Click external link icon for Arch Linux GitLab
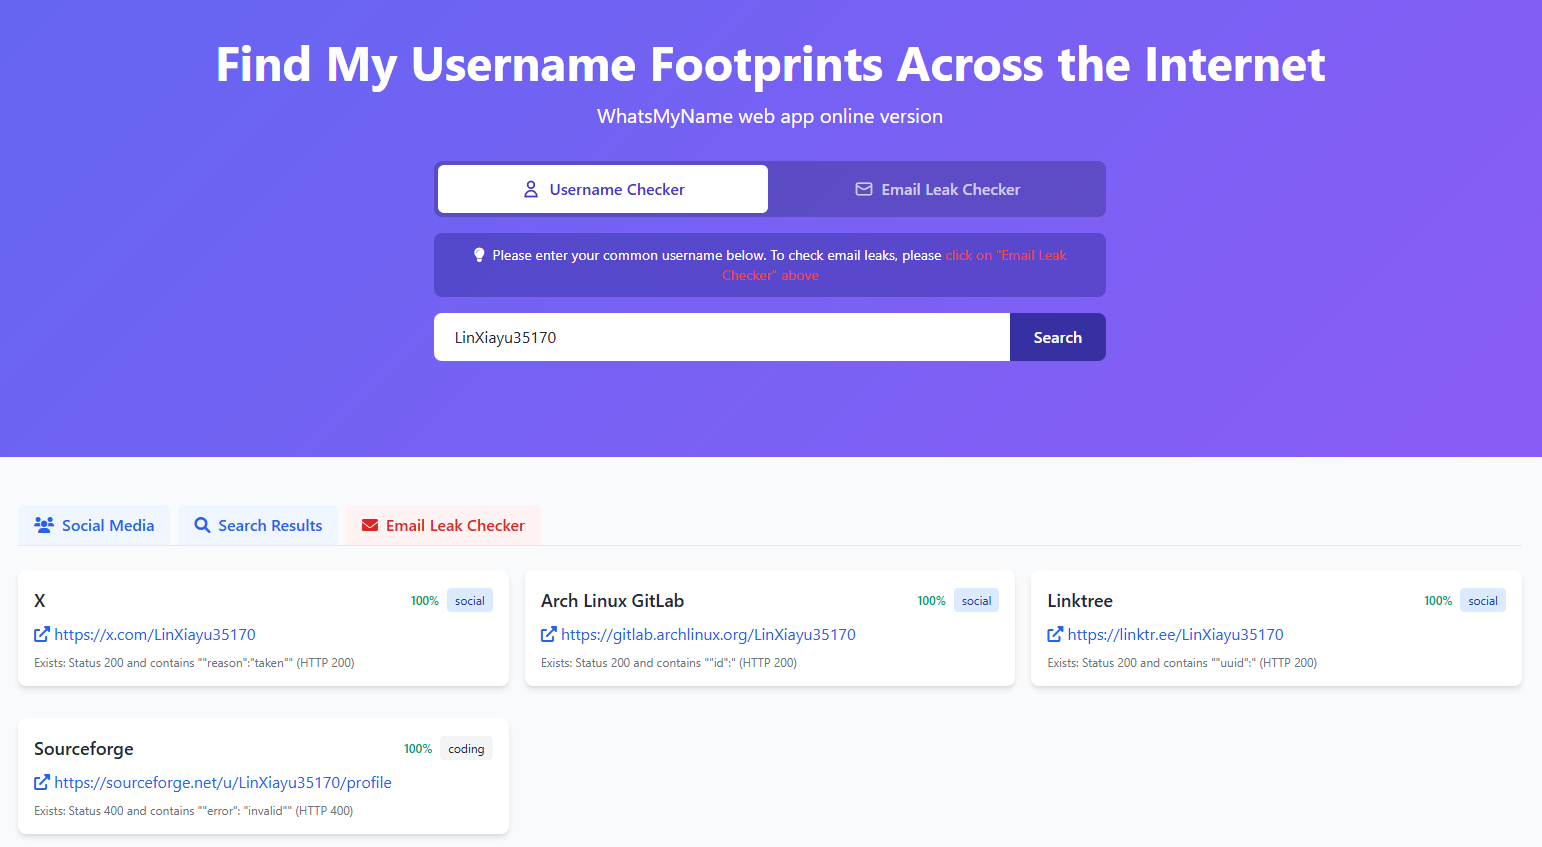The height and width of the screenshot is (847, 1542). pos(548,634)
